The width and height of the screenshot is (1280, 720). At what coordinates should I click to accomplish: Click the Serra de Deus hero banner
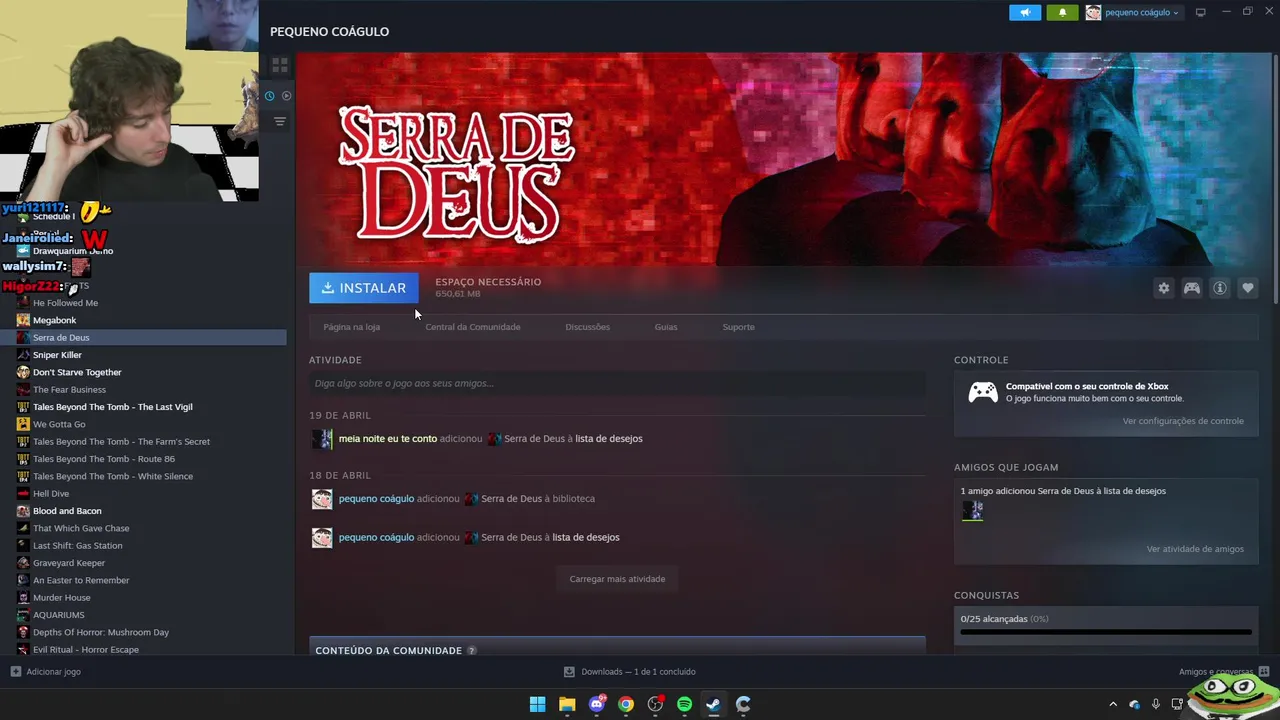(783, 160)
